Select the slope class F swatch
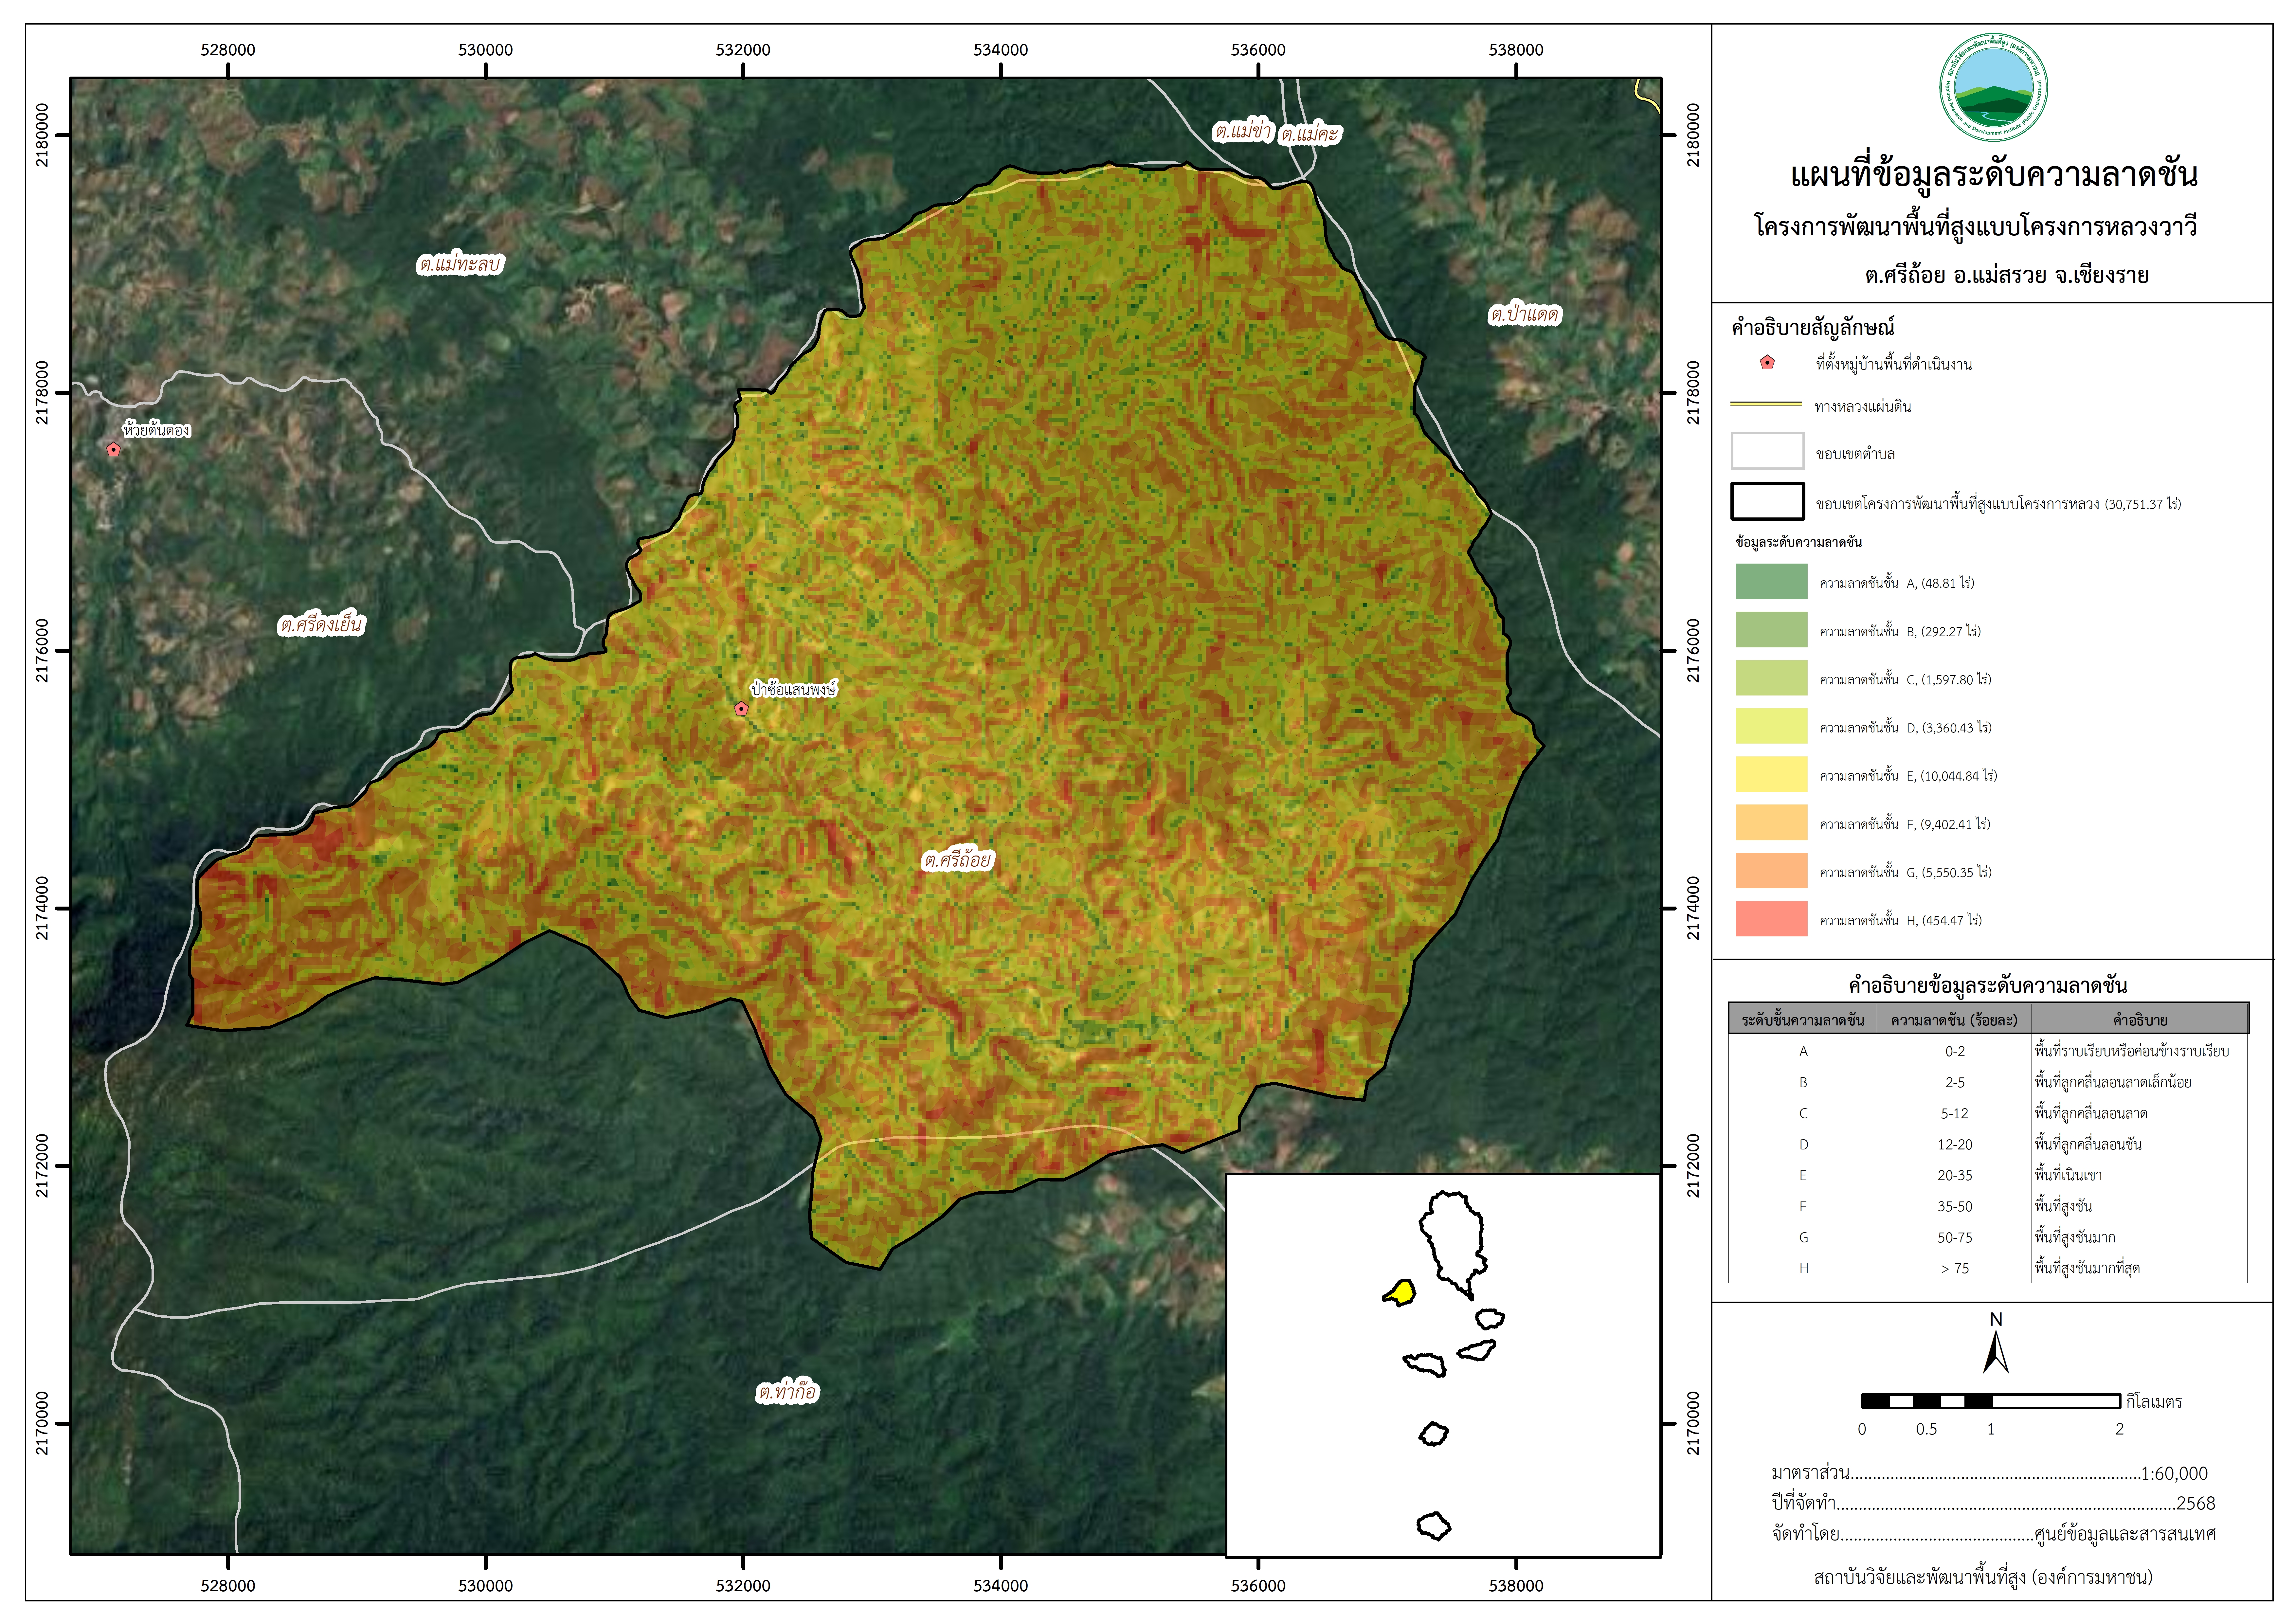 [x=1771, y=822]
